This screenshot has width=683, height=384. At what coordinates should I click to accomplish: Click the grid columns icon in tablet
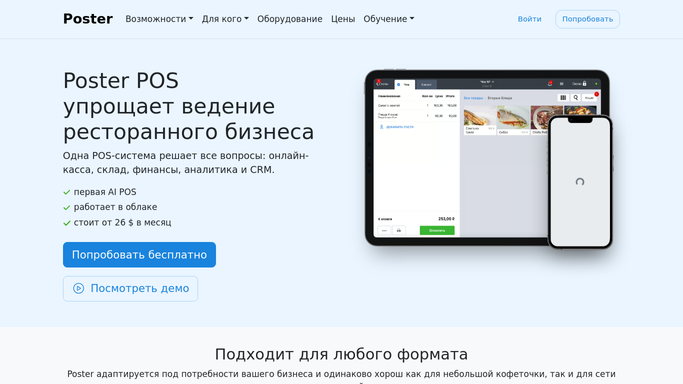(563, 98)
